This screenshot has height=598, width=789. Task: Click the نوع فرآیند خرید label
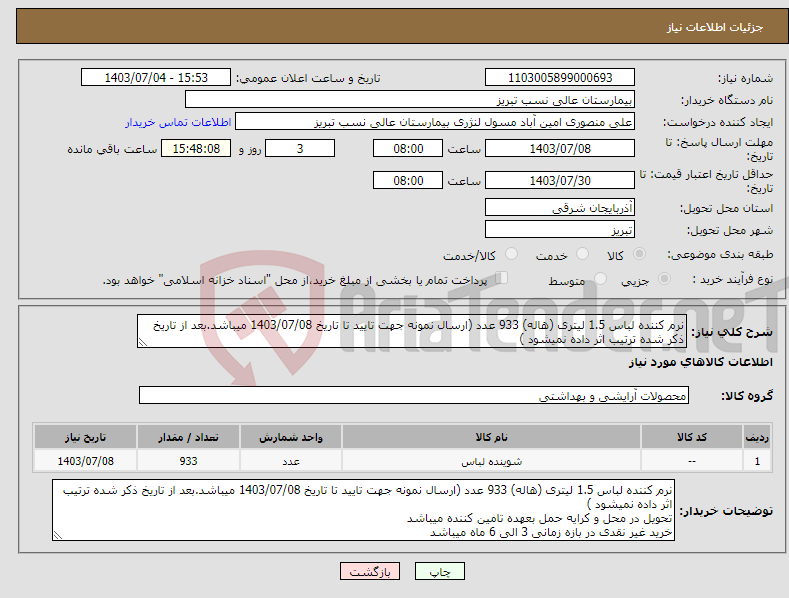point(733,279)
